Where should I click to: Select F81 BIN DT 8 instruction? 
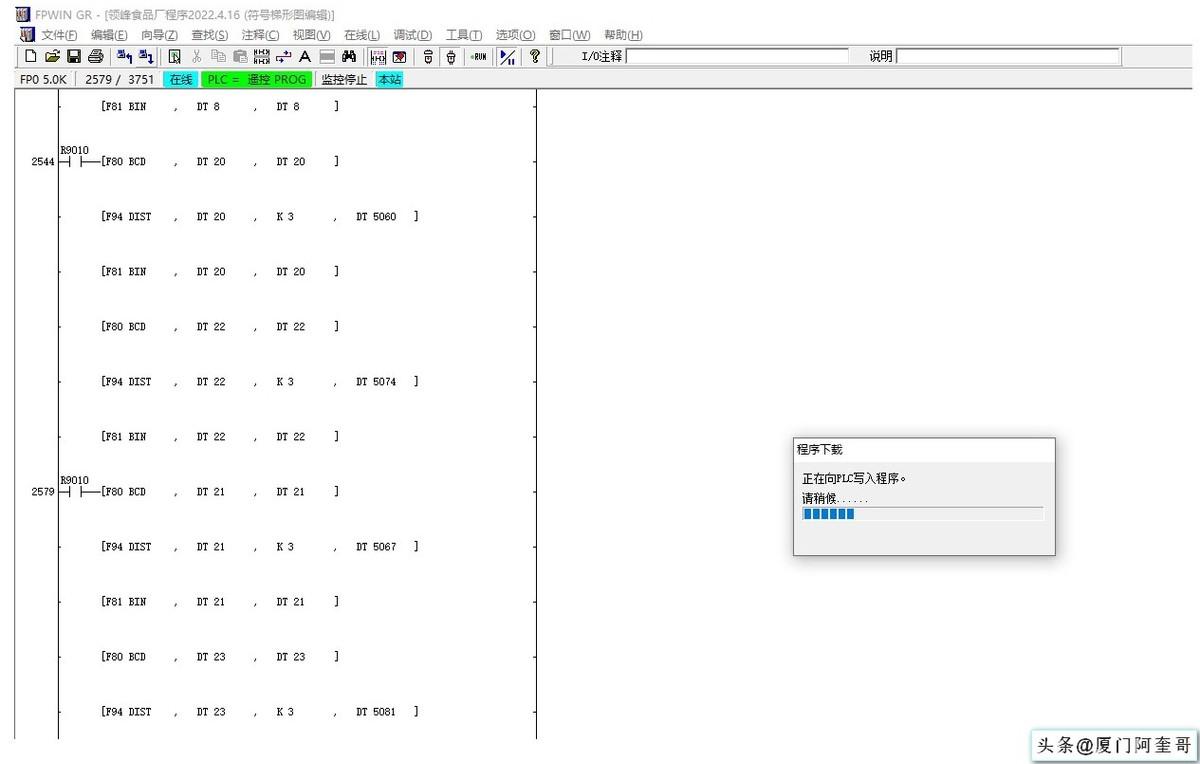(x=220, y=107)
